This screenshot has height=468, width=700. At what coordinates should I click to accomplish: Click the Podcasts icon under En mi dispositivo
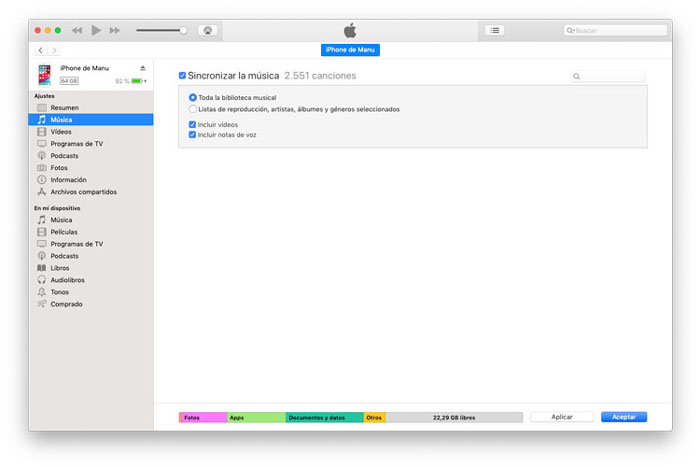[x=42, y=256]
